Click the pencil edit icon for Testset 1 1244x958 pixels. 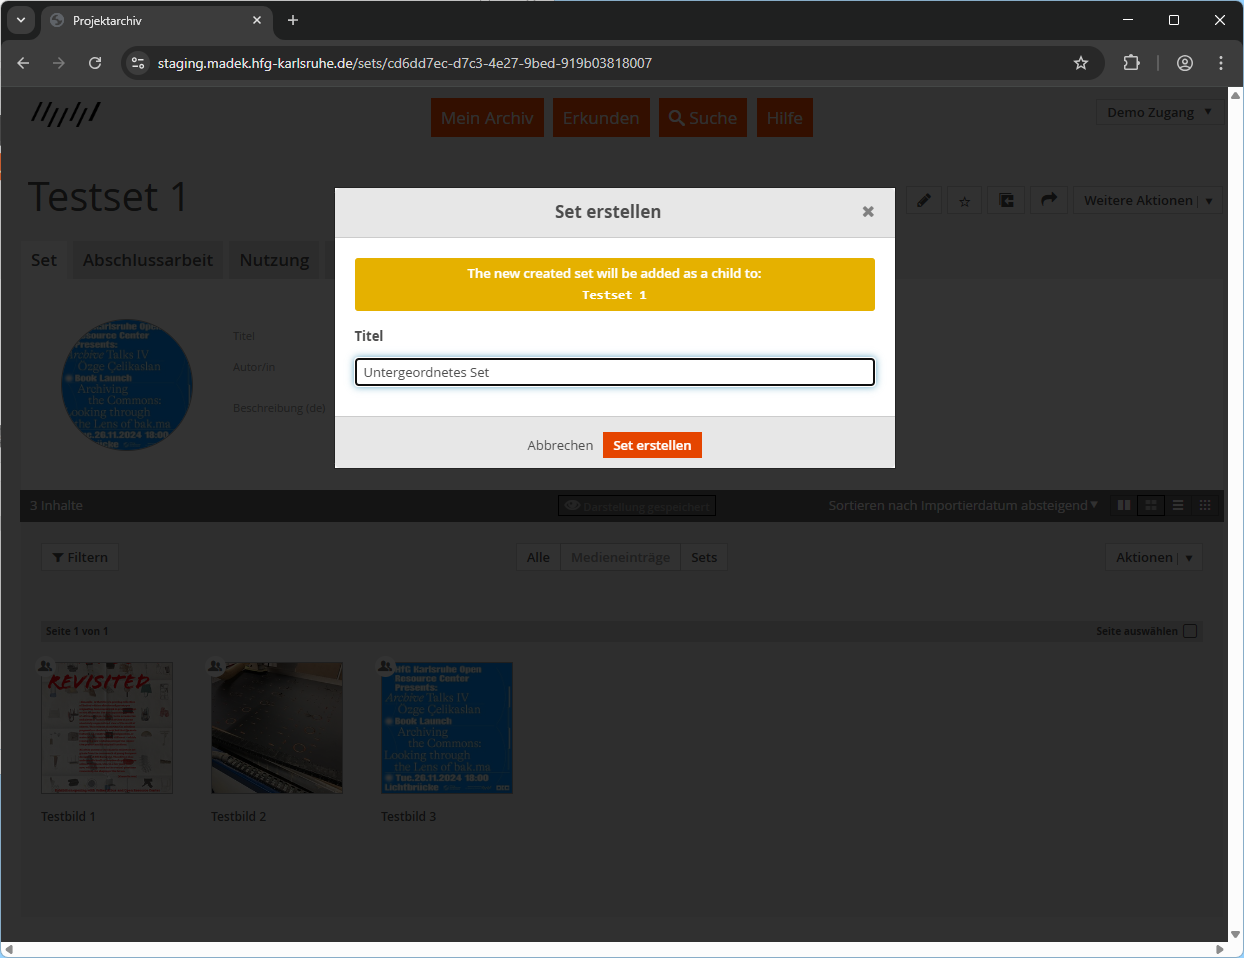pos(924,200)
